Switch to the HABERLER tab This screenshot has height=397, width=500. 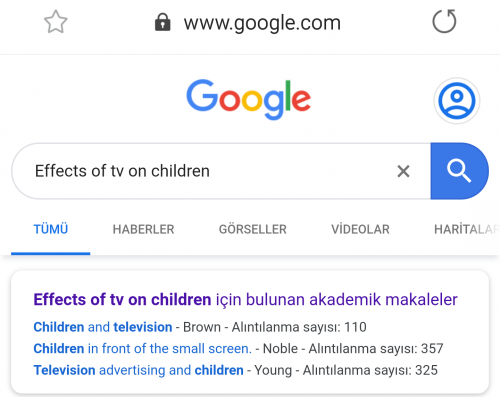tap(143, 230)
